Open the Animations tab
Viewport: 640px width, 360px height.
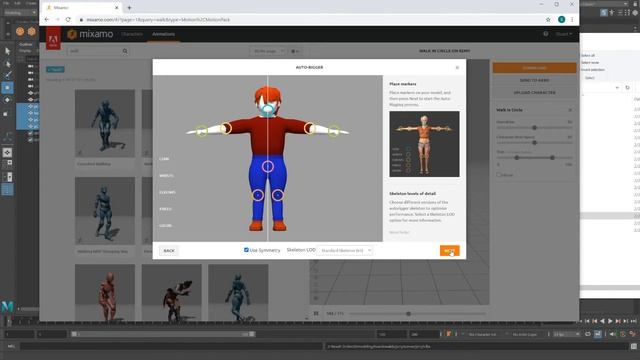click(x=163, y=34)
